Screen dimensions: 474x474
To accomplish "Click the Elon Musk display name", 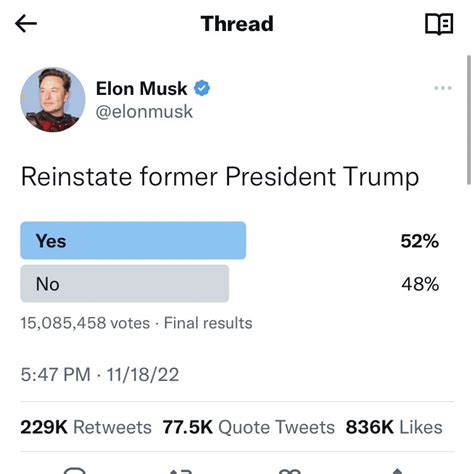I will pyautogui.click(x=141, y=89).
